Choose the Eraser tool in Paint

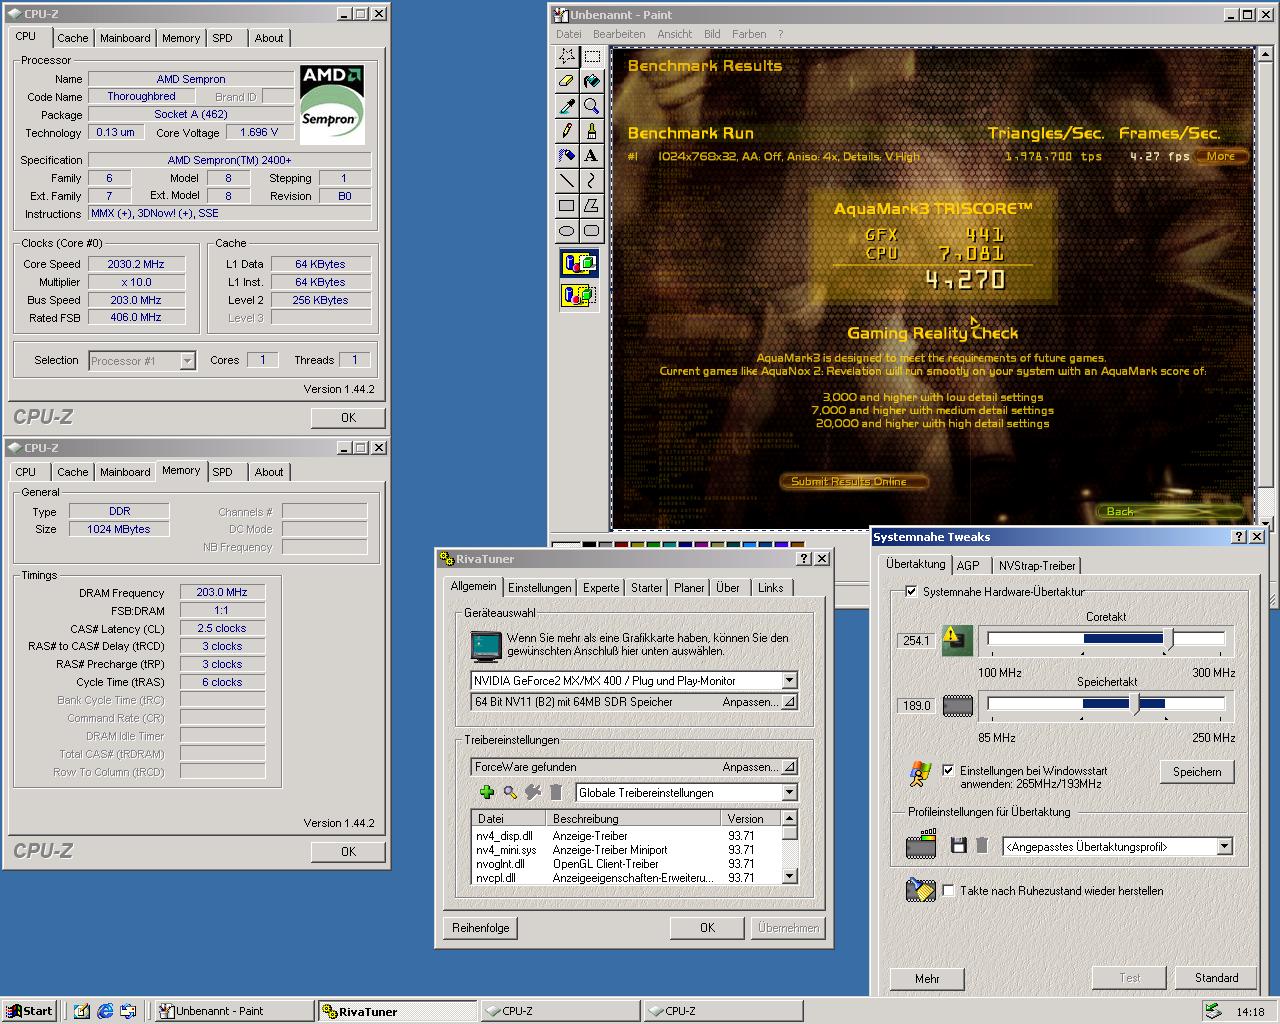tap(567, 81)
